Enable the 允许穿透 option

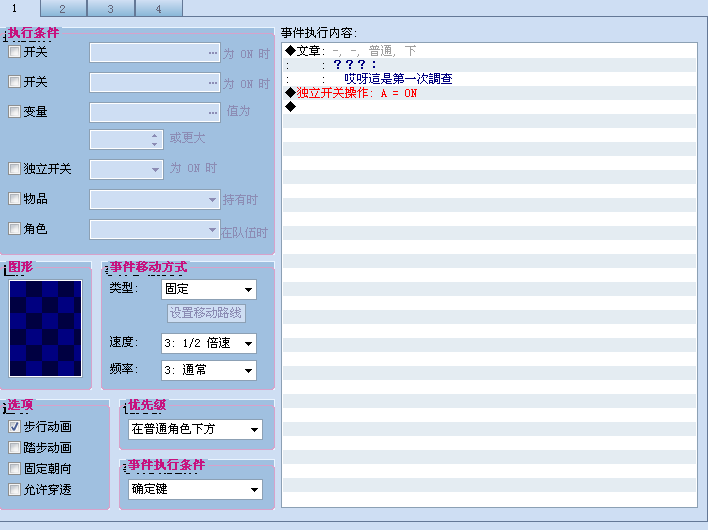(14, 489)
